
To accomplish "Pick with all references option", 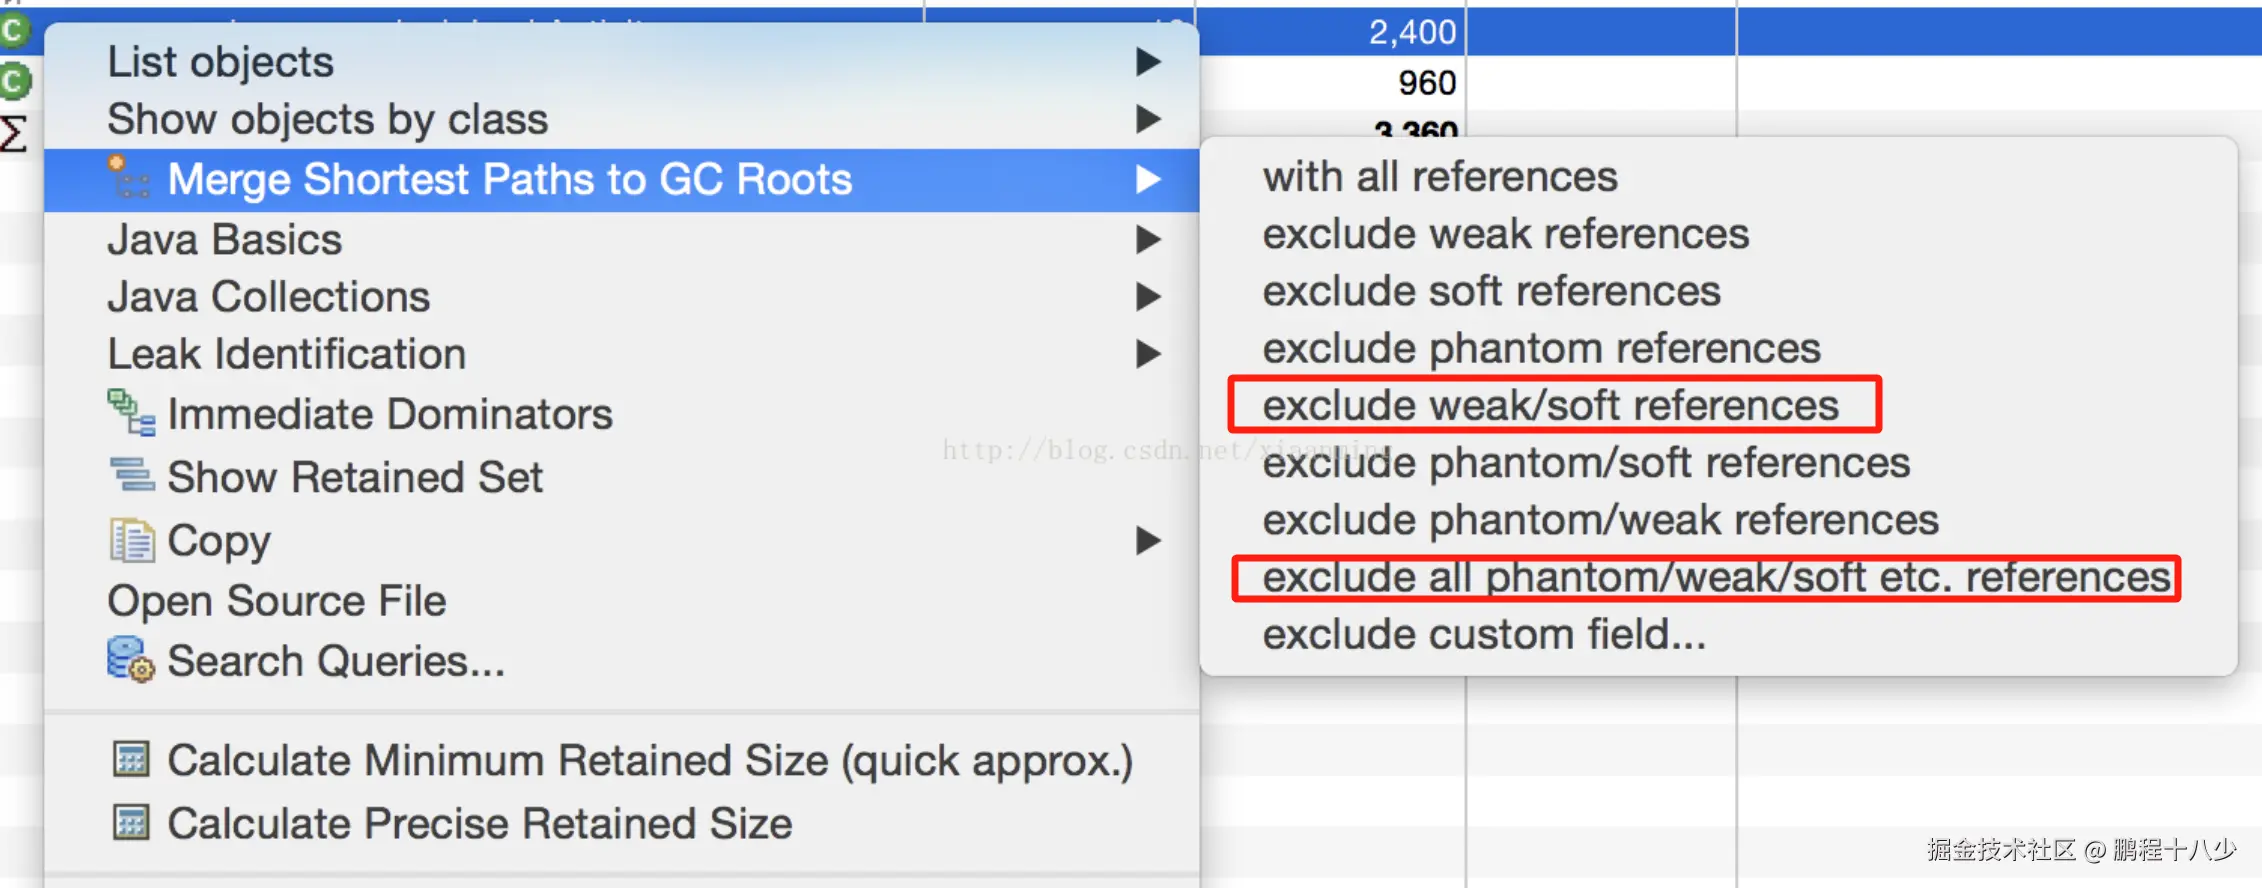I will (1439, 177).
